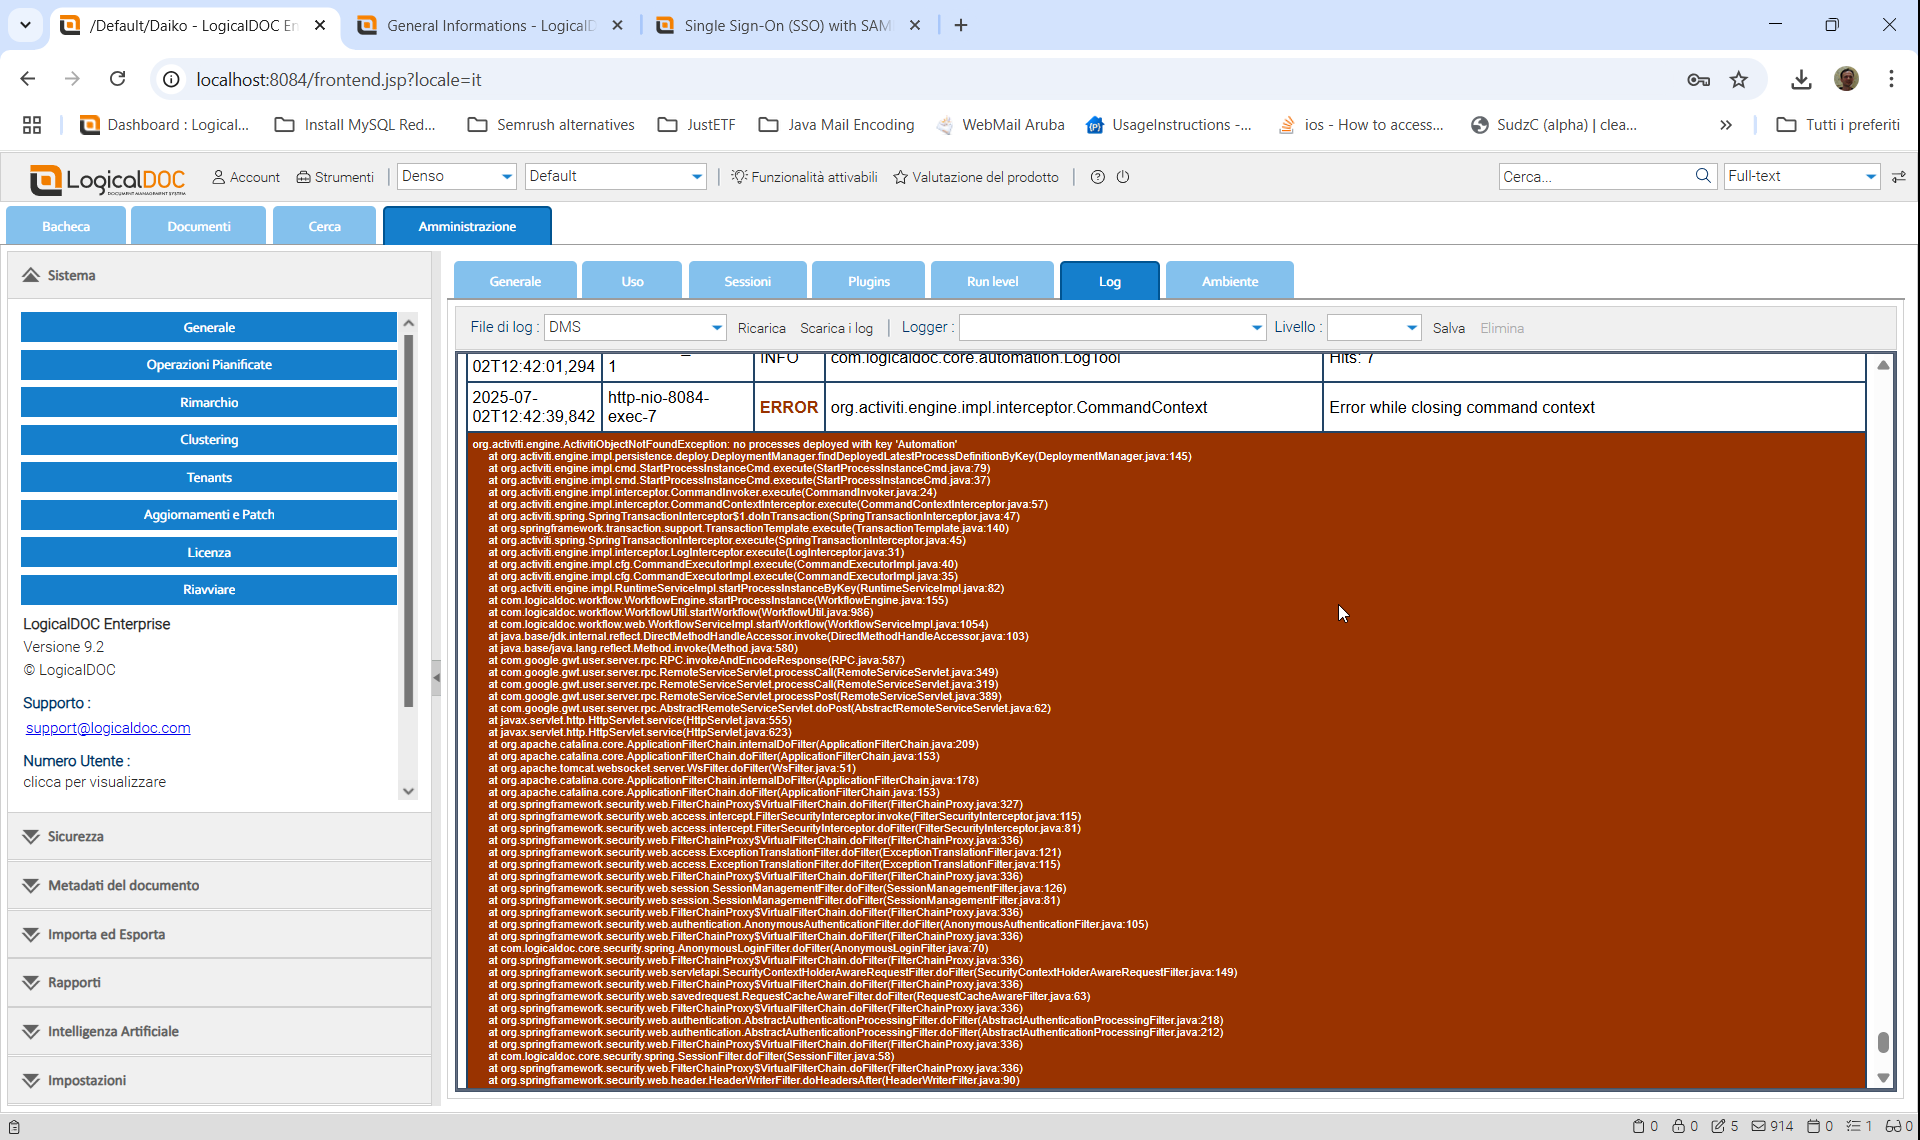Click the logout power icon

click(x=1123, y=177)
